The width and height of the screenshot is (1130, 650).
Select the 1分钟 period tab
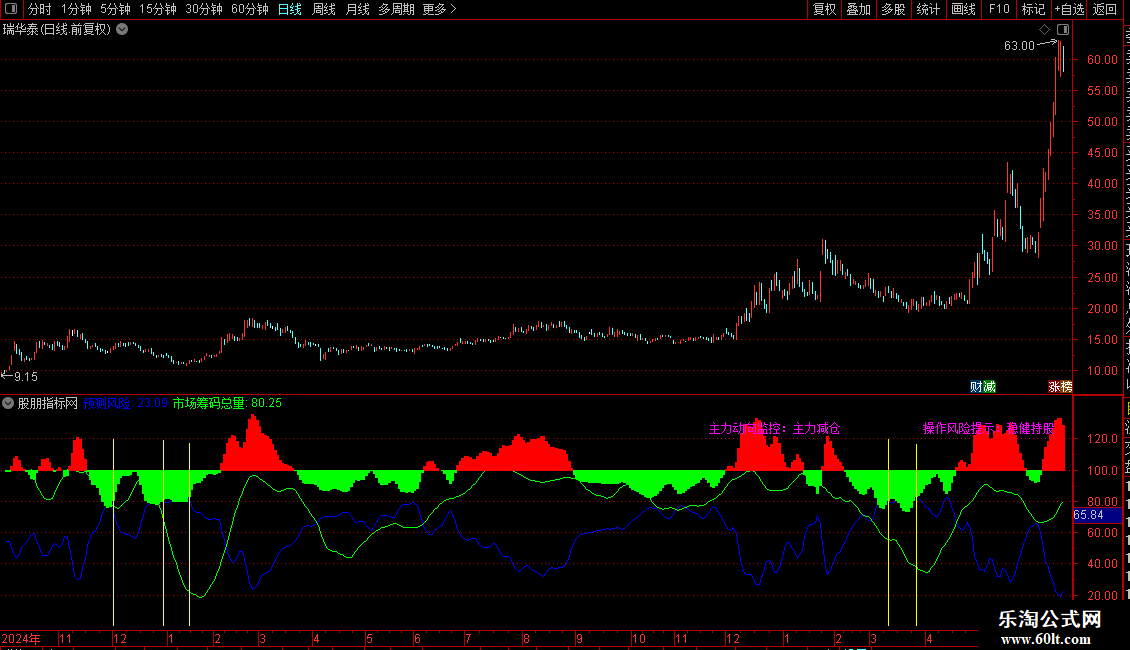[76, 9]
